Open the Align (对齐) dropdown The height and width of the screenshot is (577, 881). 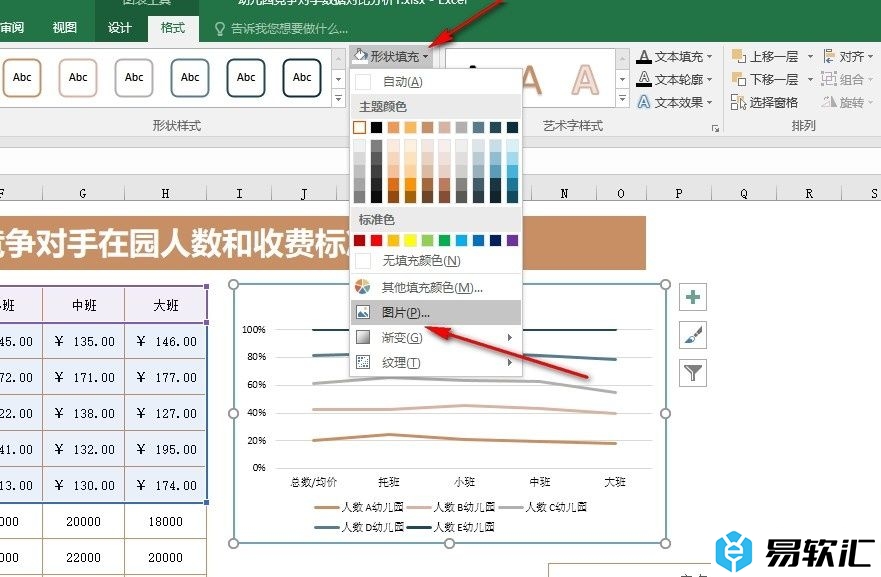tap(848, 57)
